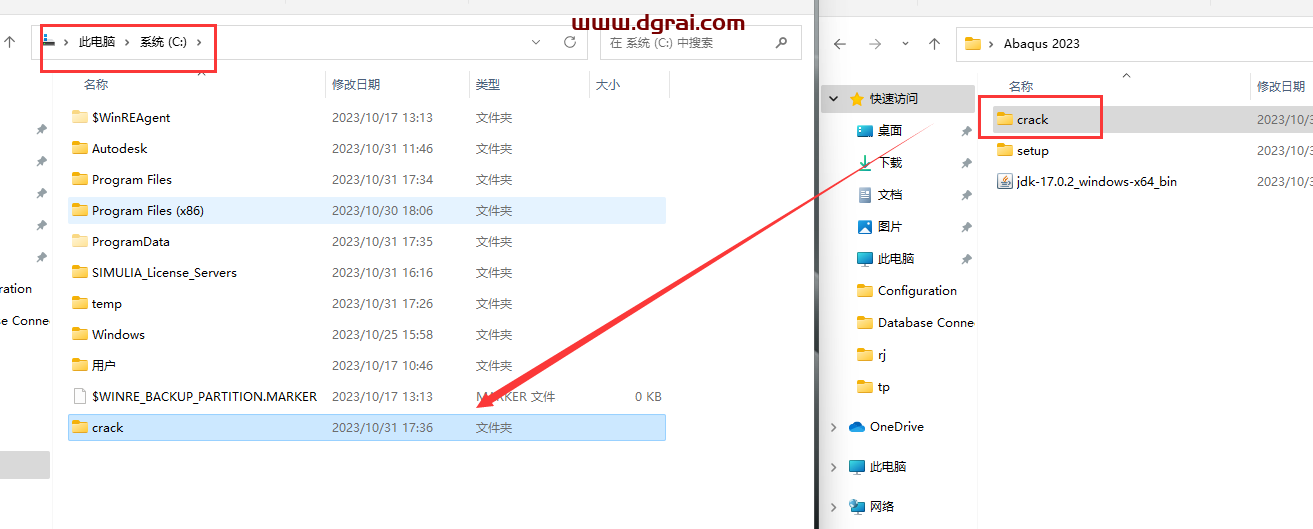Sort by 修改日期 column in Abaqus 2023 window
Viewport: 1313px width, 529px height.
pyautogui.click(x=1281, y=87)
